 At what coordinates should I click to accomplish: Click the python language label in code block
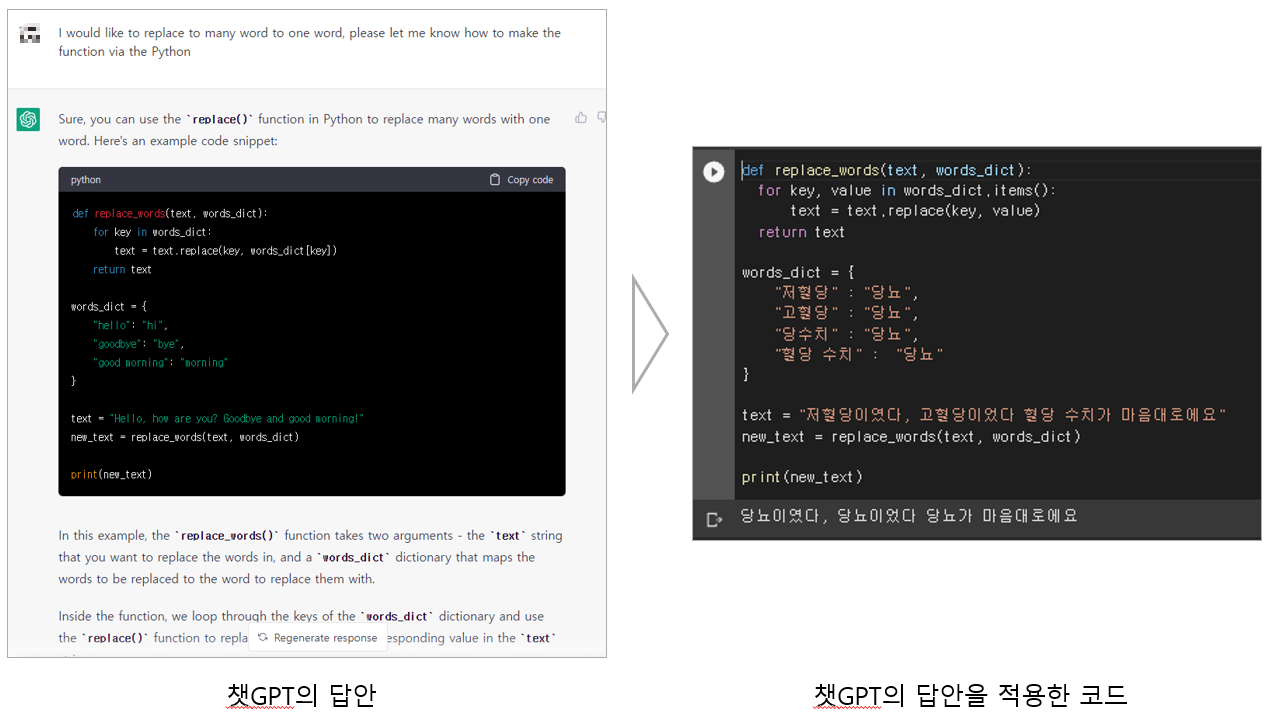coord(86,180)
